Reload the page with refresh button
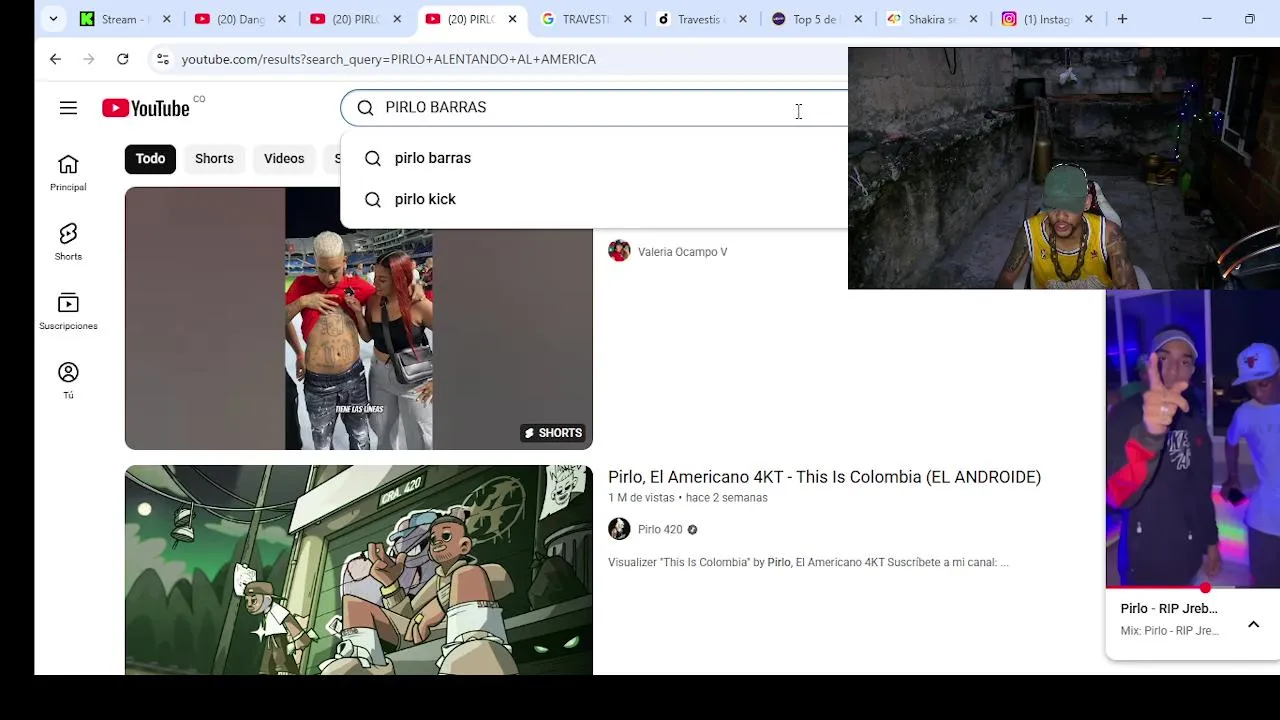Screen dimensions: 1280x720 click(x=122, y=59)
